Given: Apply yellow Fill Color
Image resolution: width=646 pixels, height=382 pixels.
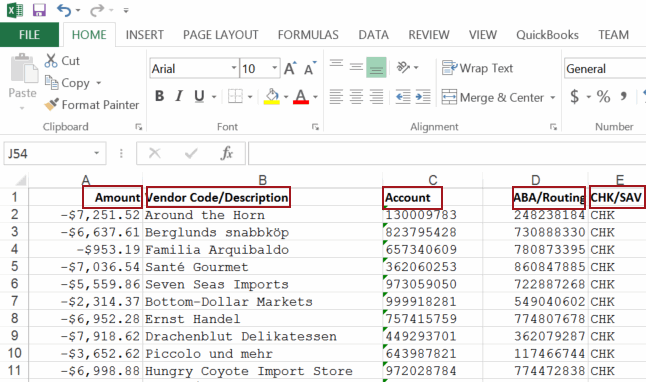Looking at the screenshot, I should 272,96.
